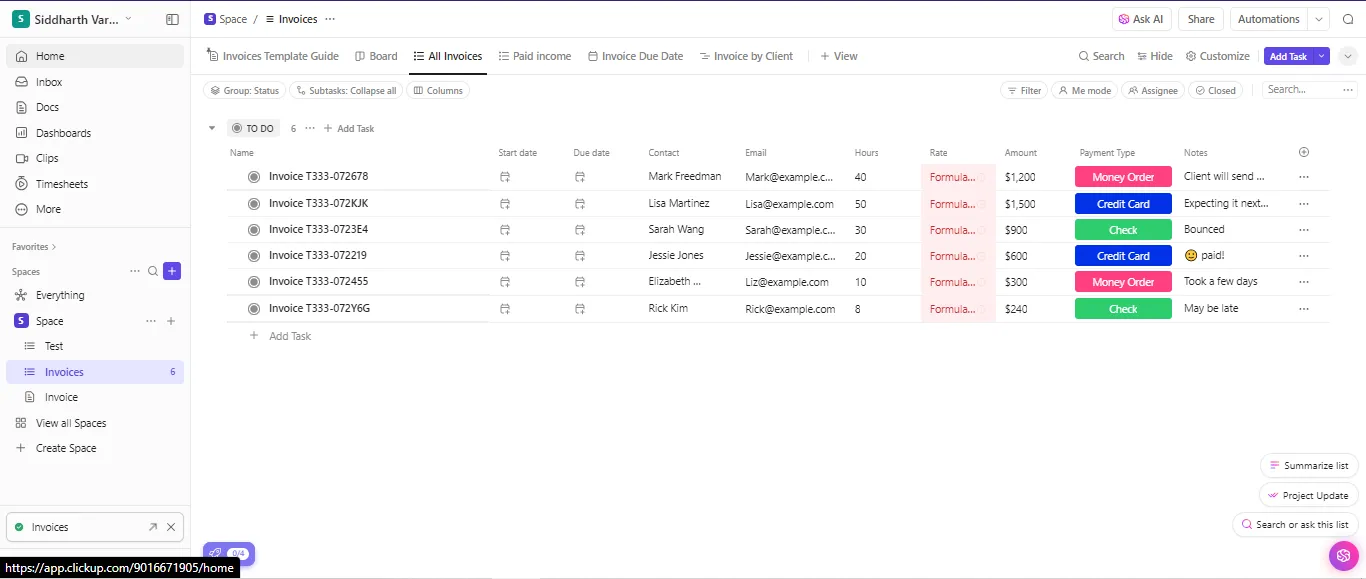The width and height of the screenshot is (1366, 579).
Task: Open the Credit Card payment type for Lisa Martinez
Action: point(1123,204)
